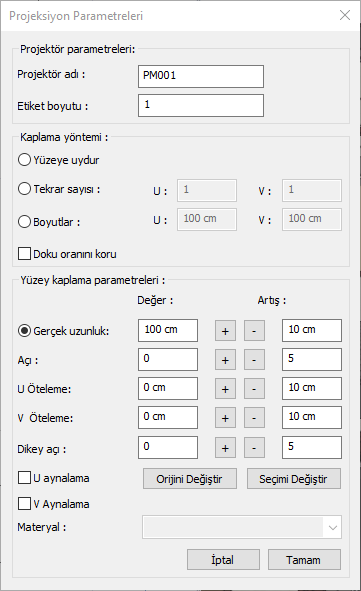This screenshot has width=361, height=591.
Task: Decrease U Öteleme with minus button
Action: (x=254, y=389)
